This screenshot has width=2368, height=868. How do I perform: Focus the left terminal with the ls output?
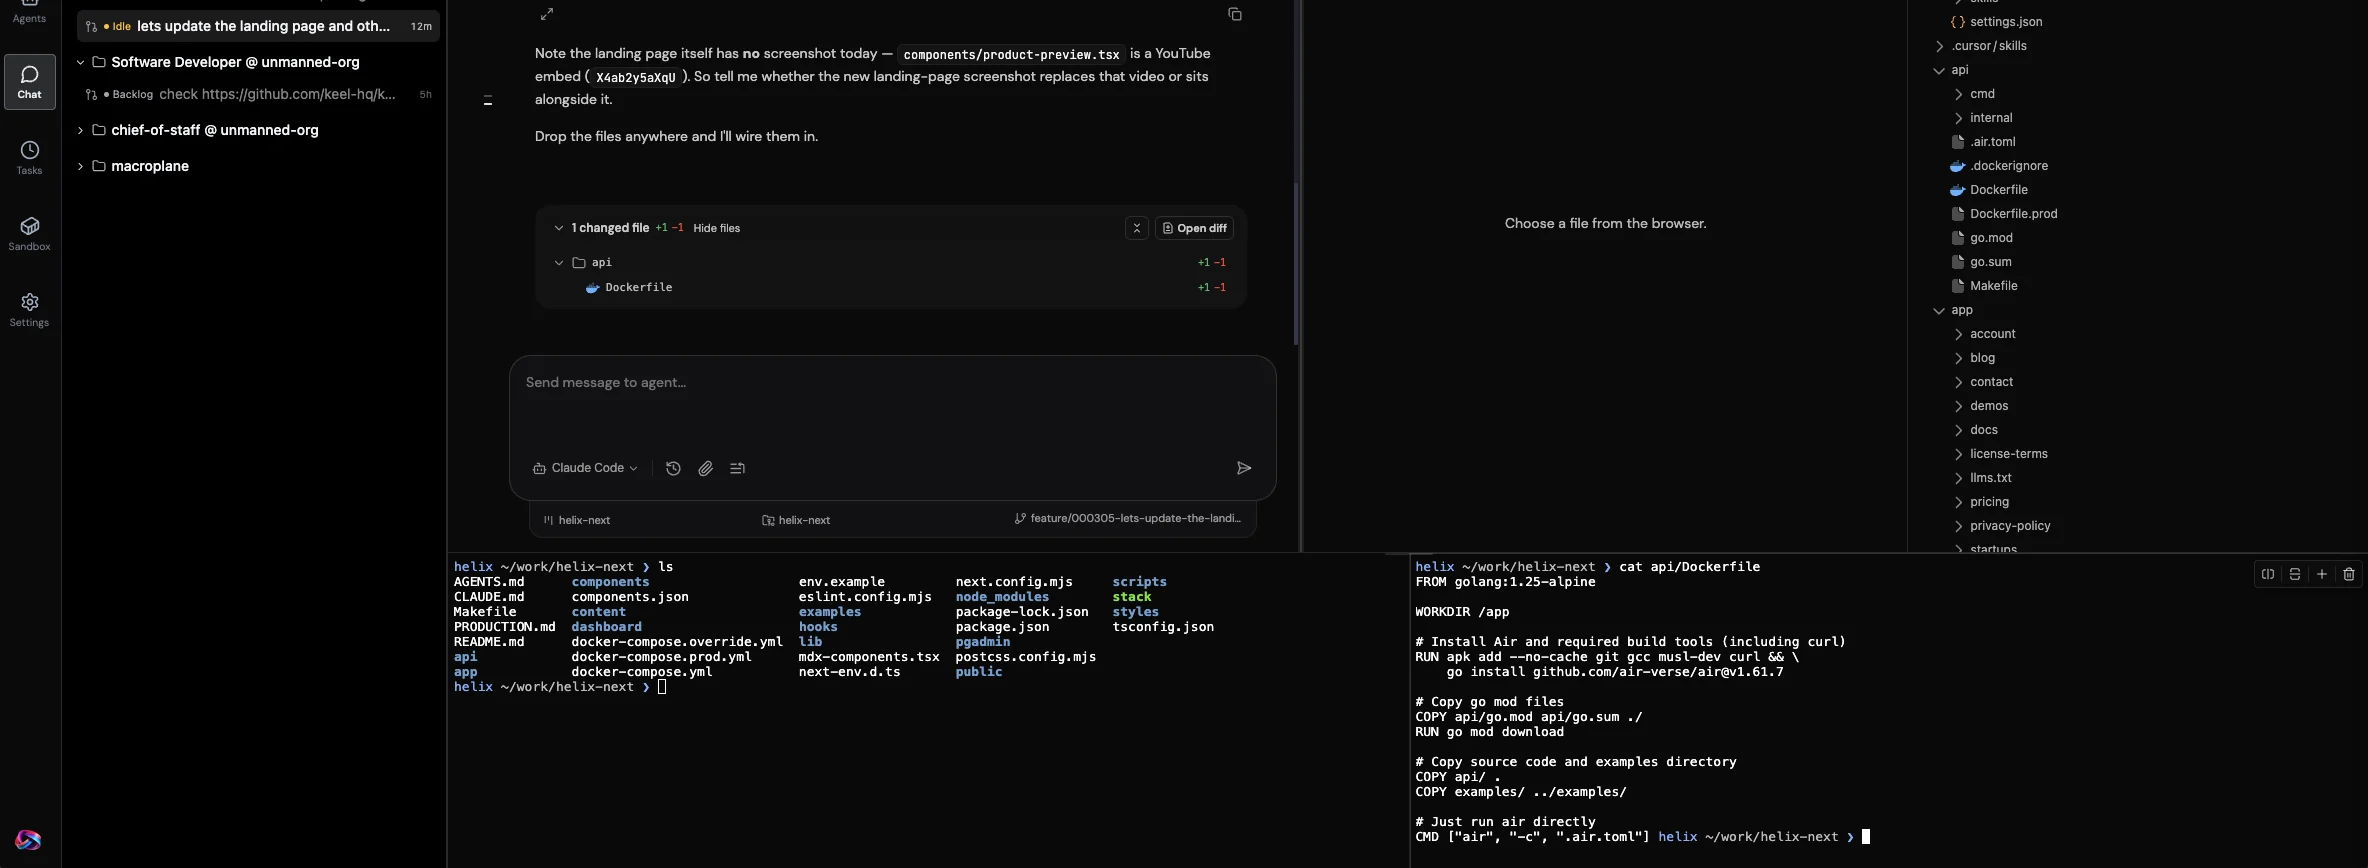[x=926, y=710]
